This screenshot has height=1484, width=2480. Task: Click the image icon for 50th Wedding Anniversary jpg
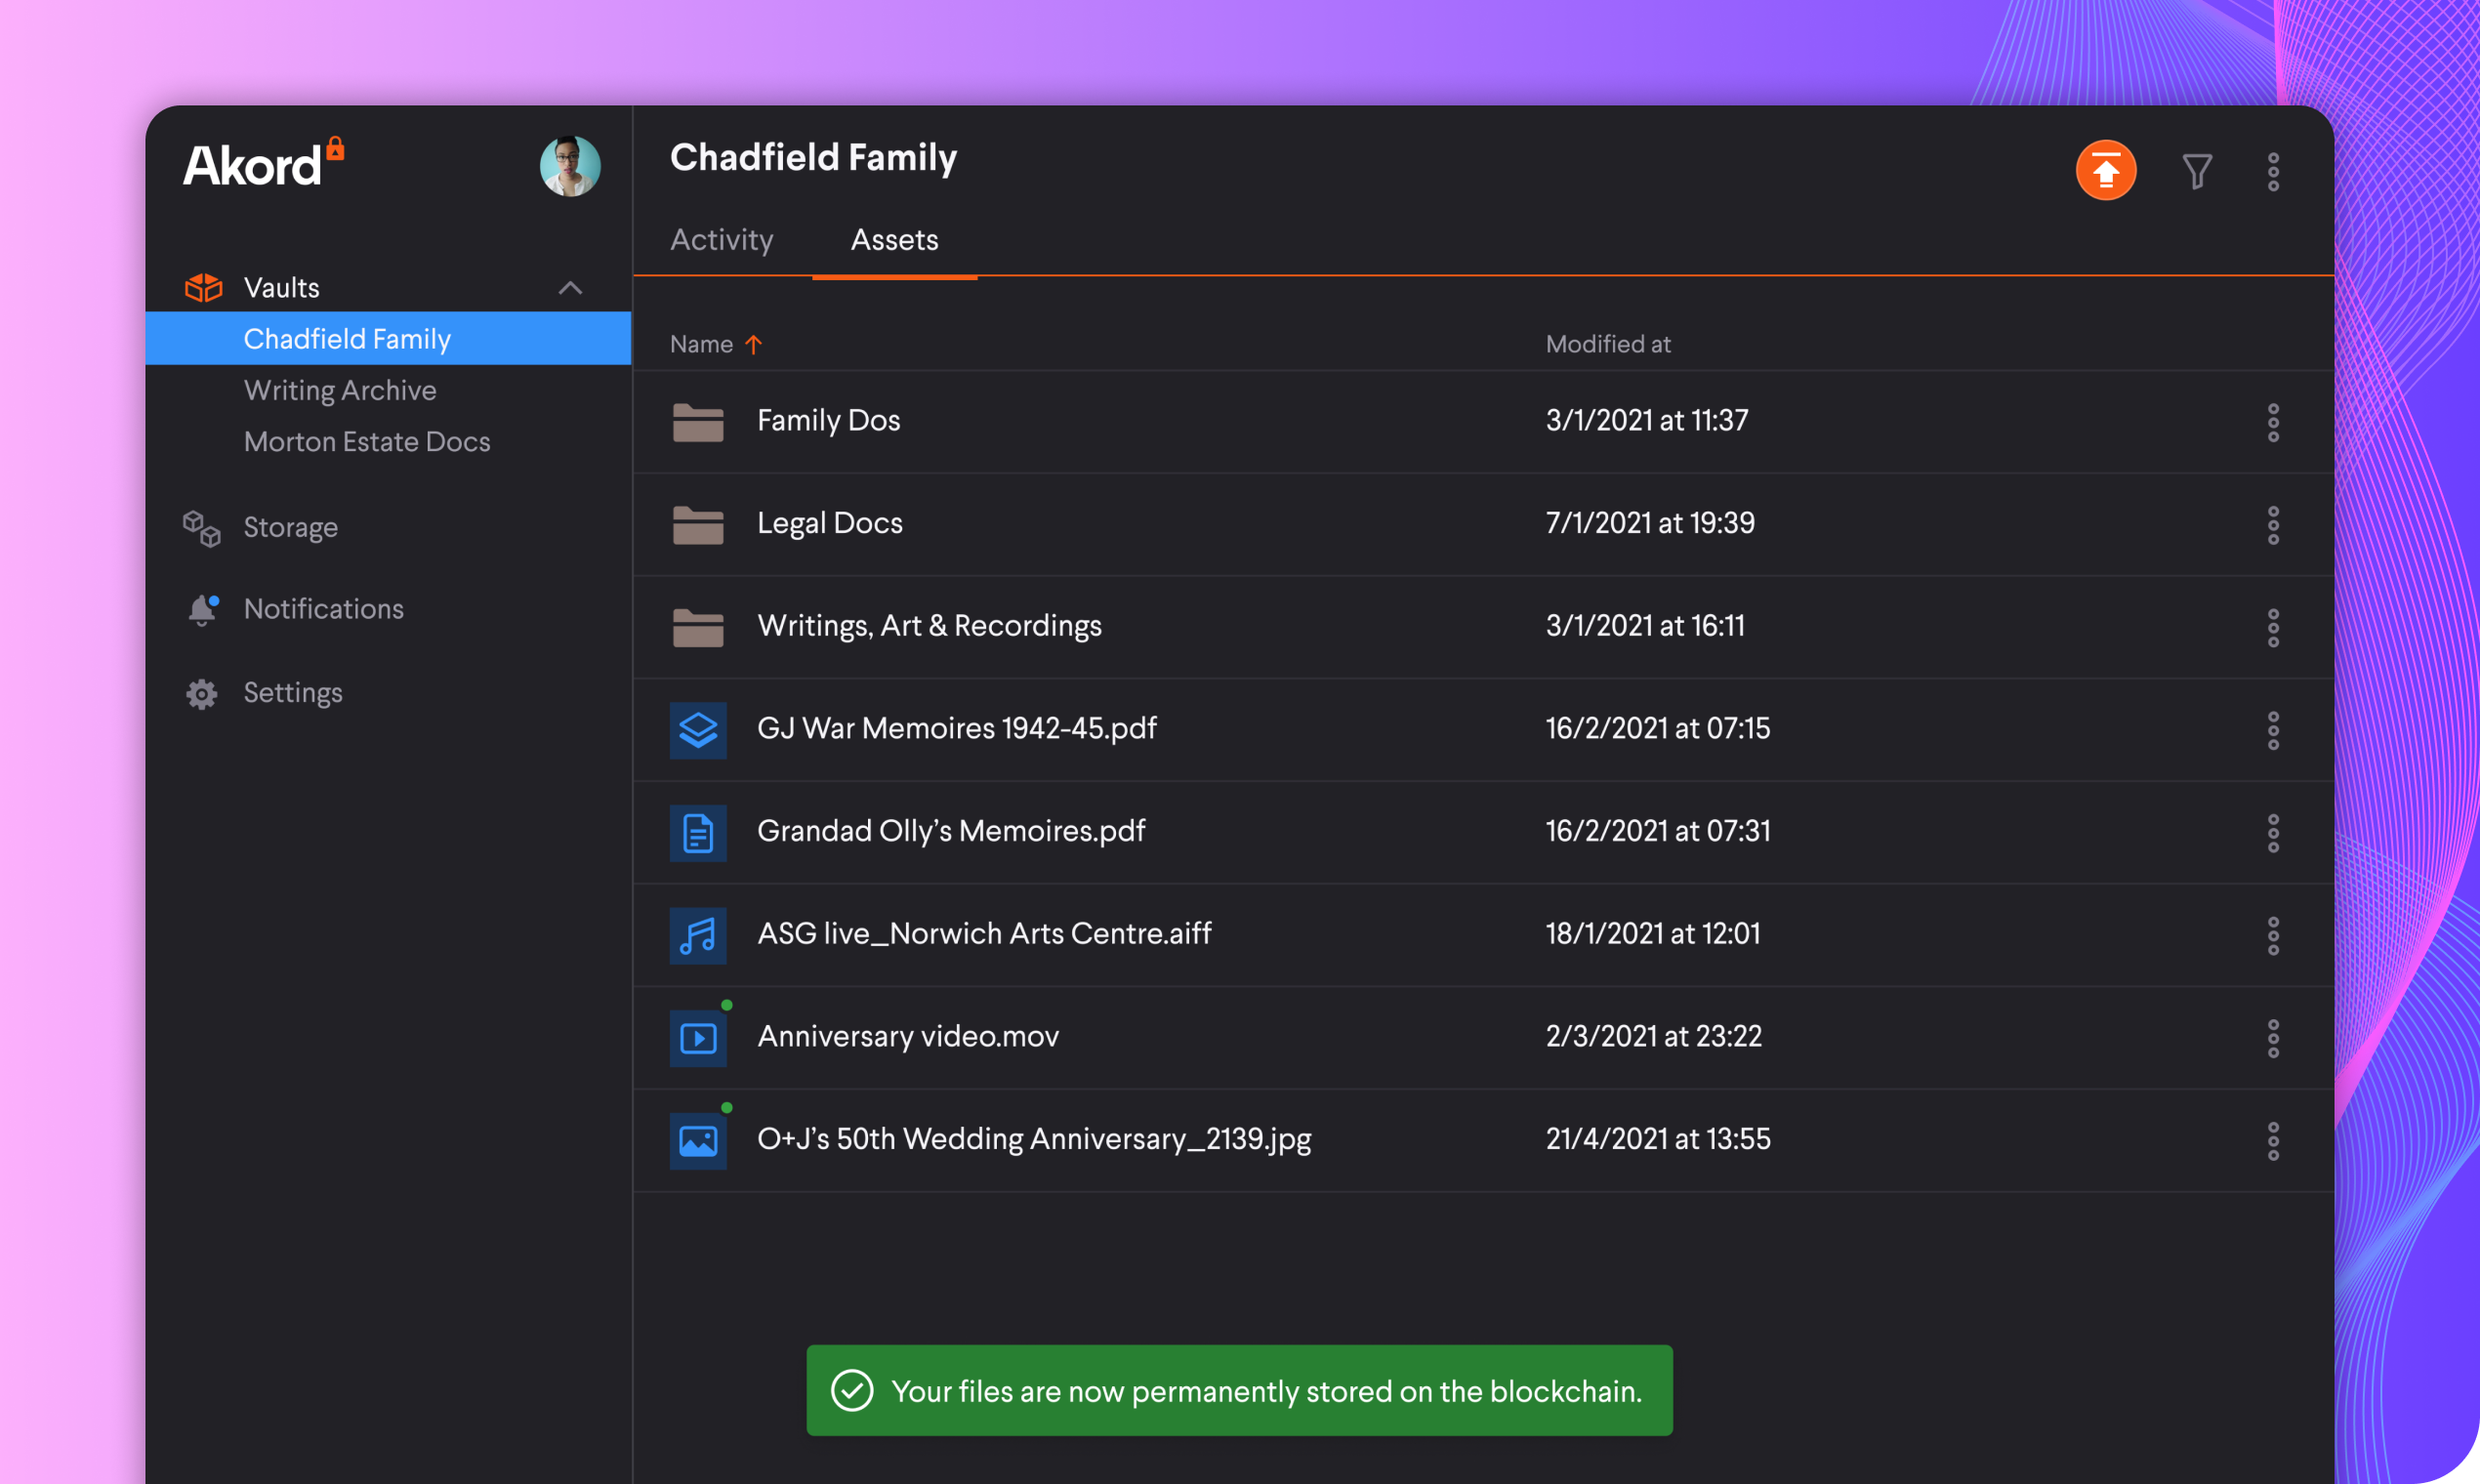pyautogui.click(x=698, y=1140)
